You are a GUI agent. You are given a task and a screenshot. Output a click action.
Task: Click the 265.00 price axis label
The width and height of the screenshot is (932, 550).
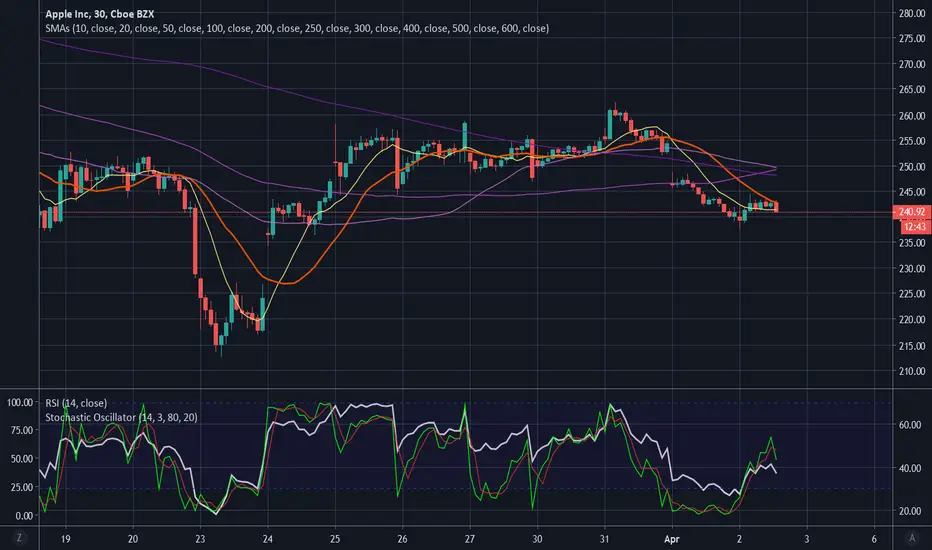[912, 90]
